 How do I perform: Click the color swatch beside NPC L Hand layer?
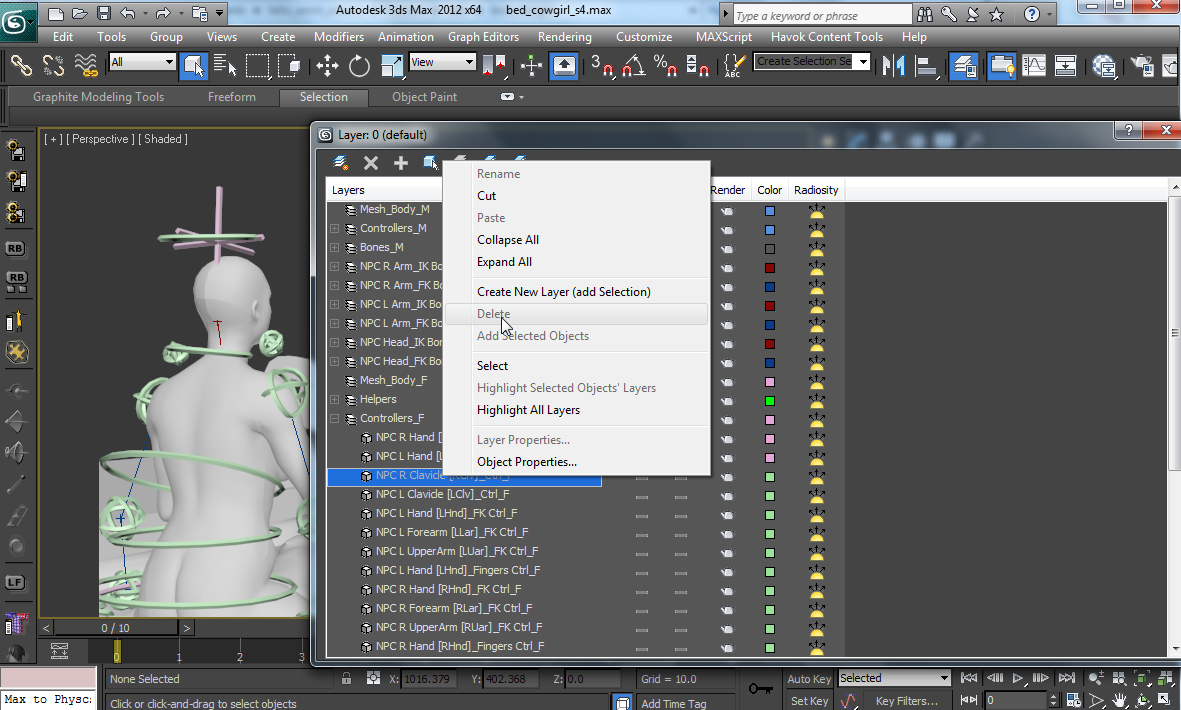769,456
